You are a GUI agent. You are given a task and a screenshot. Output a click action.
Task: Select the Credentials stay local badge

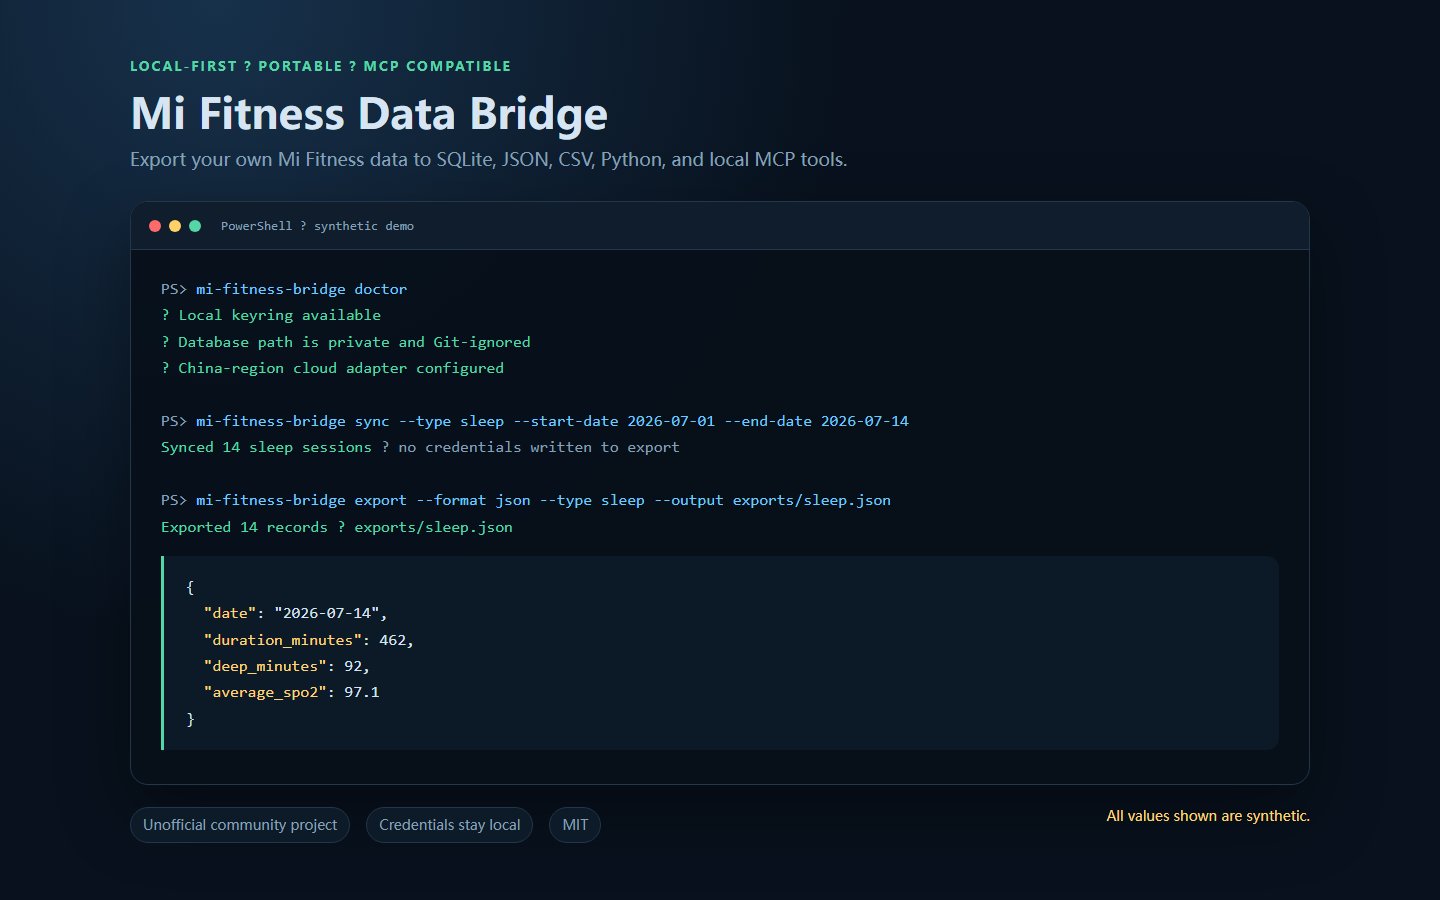(x=450, y=825)
